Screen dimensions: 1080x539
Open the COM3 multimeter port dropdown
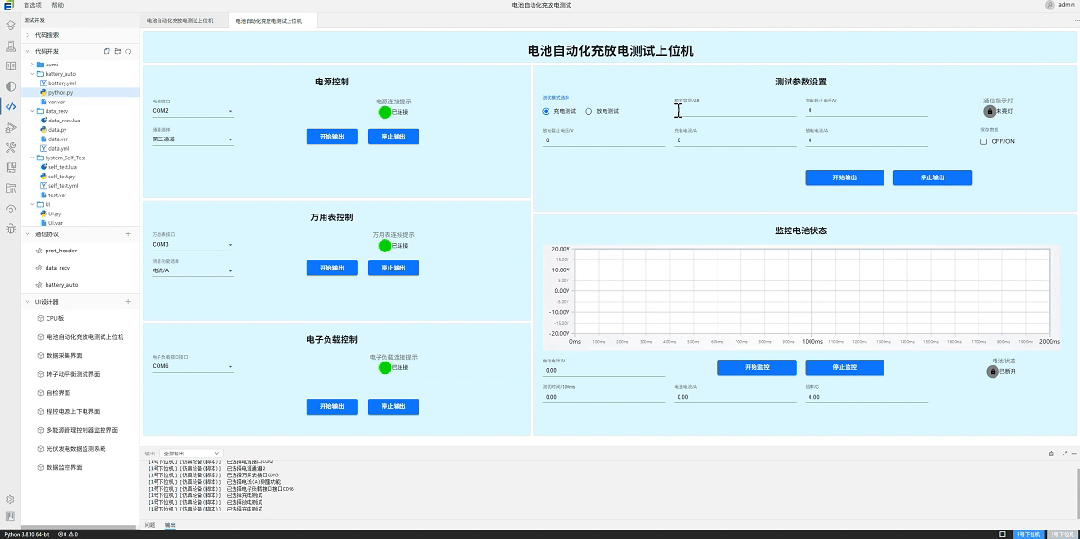pyautogui.click(x=193, y=244)
